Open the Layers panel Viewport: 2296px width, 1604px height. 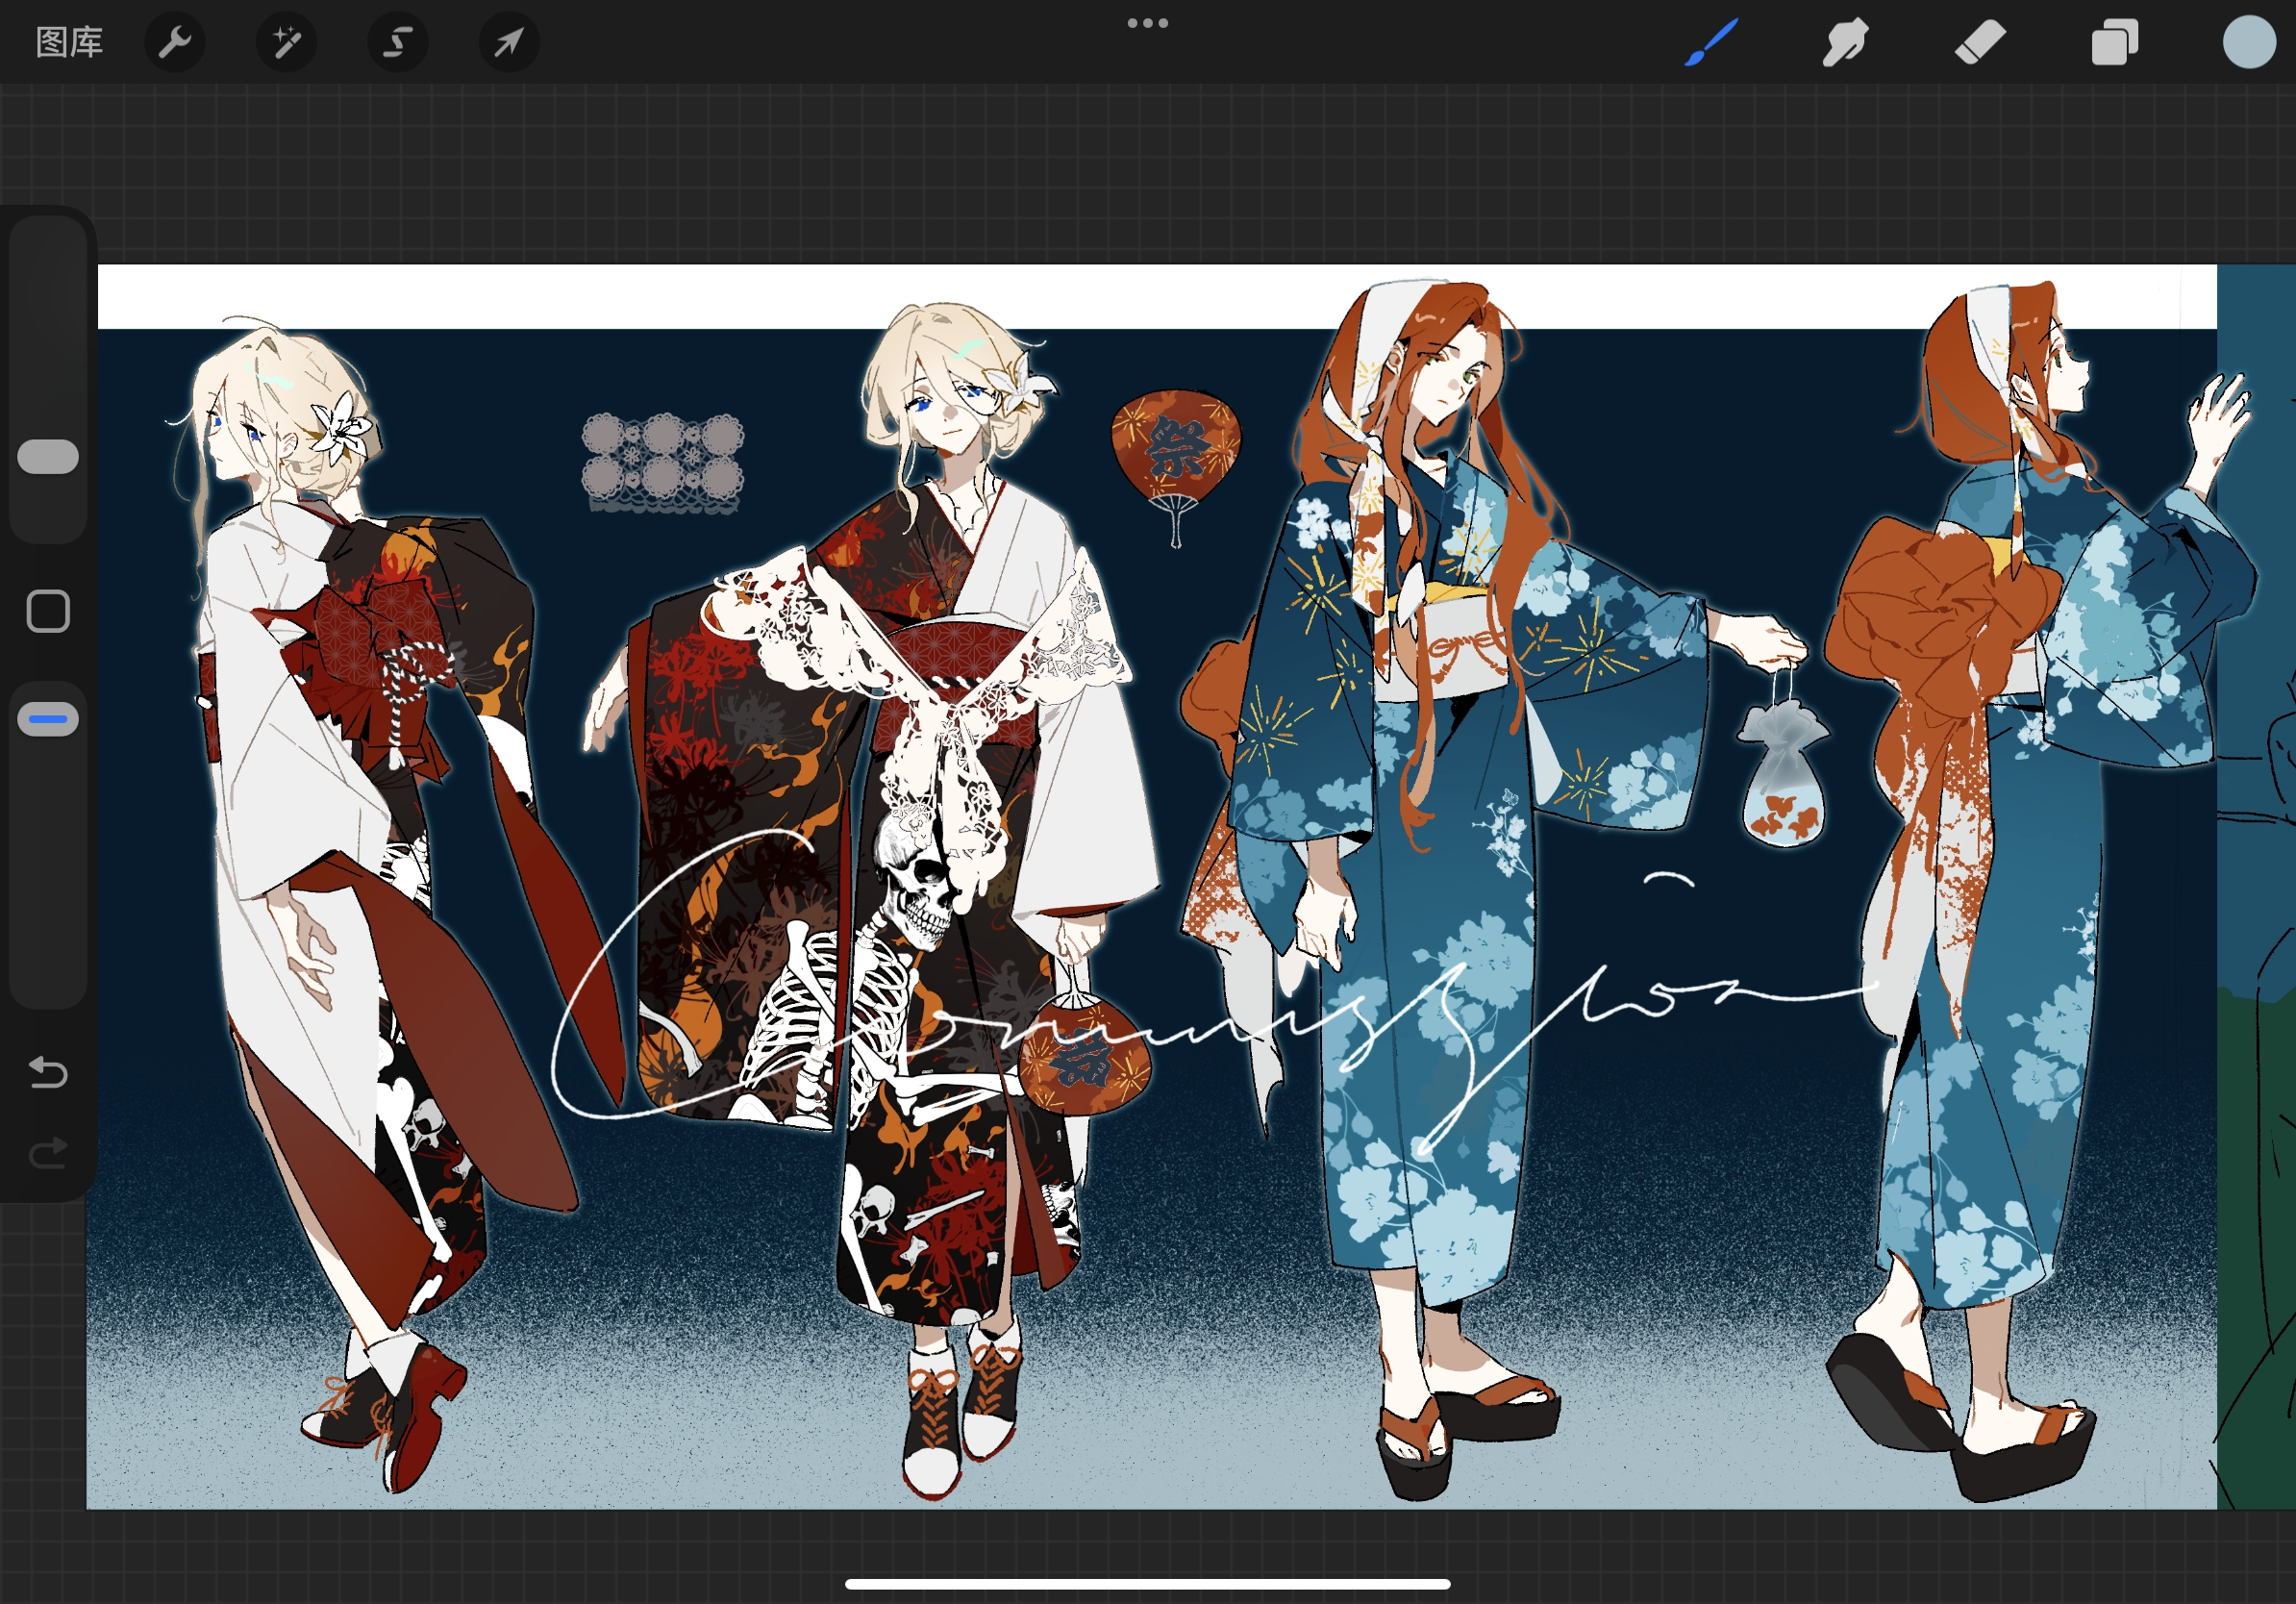pos(2114,42)
